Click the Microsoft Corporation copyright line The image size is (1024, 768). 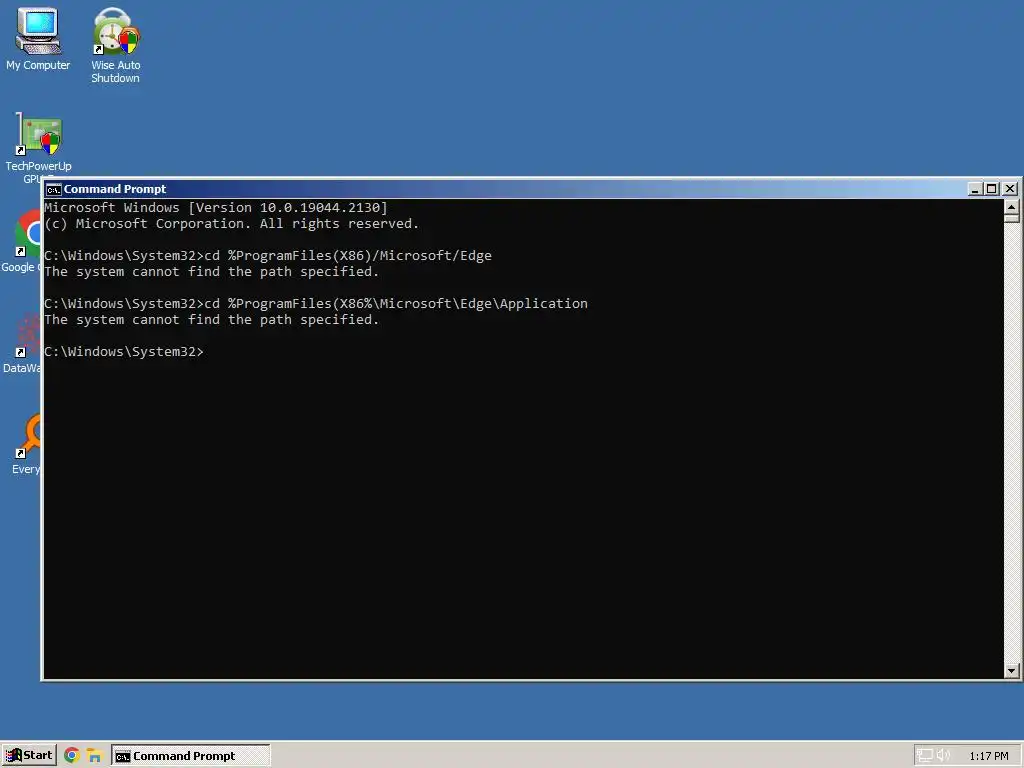[x=232, y=224]
